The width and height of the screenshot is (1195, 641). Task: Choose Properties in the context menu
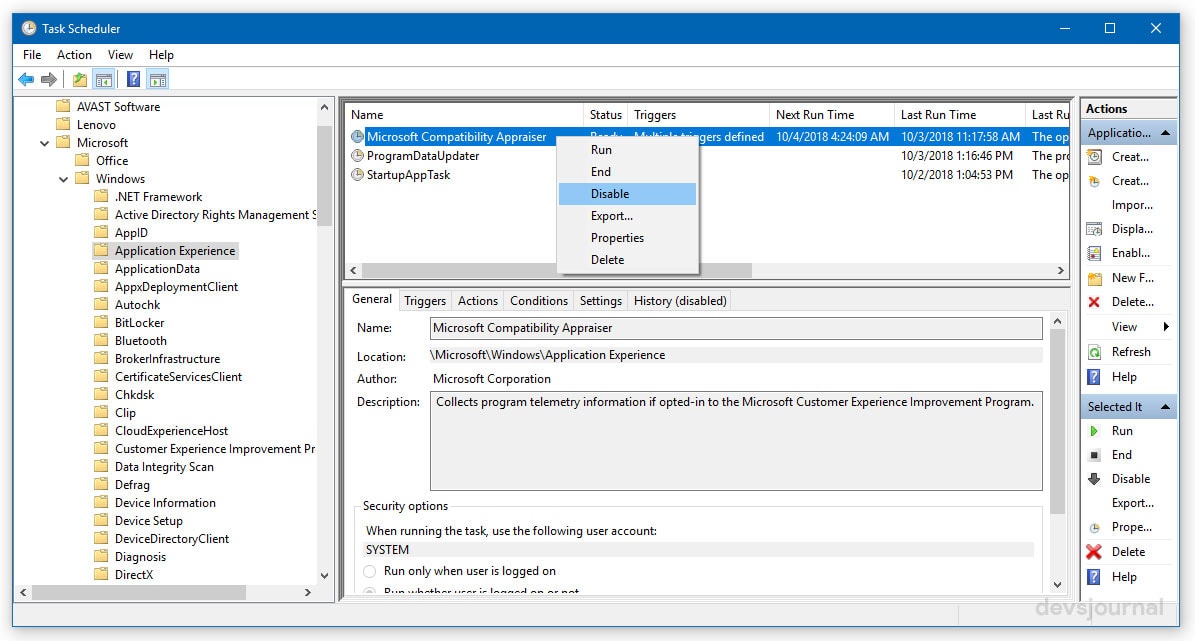click(x=627, y=239)
